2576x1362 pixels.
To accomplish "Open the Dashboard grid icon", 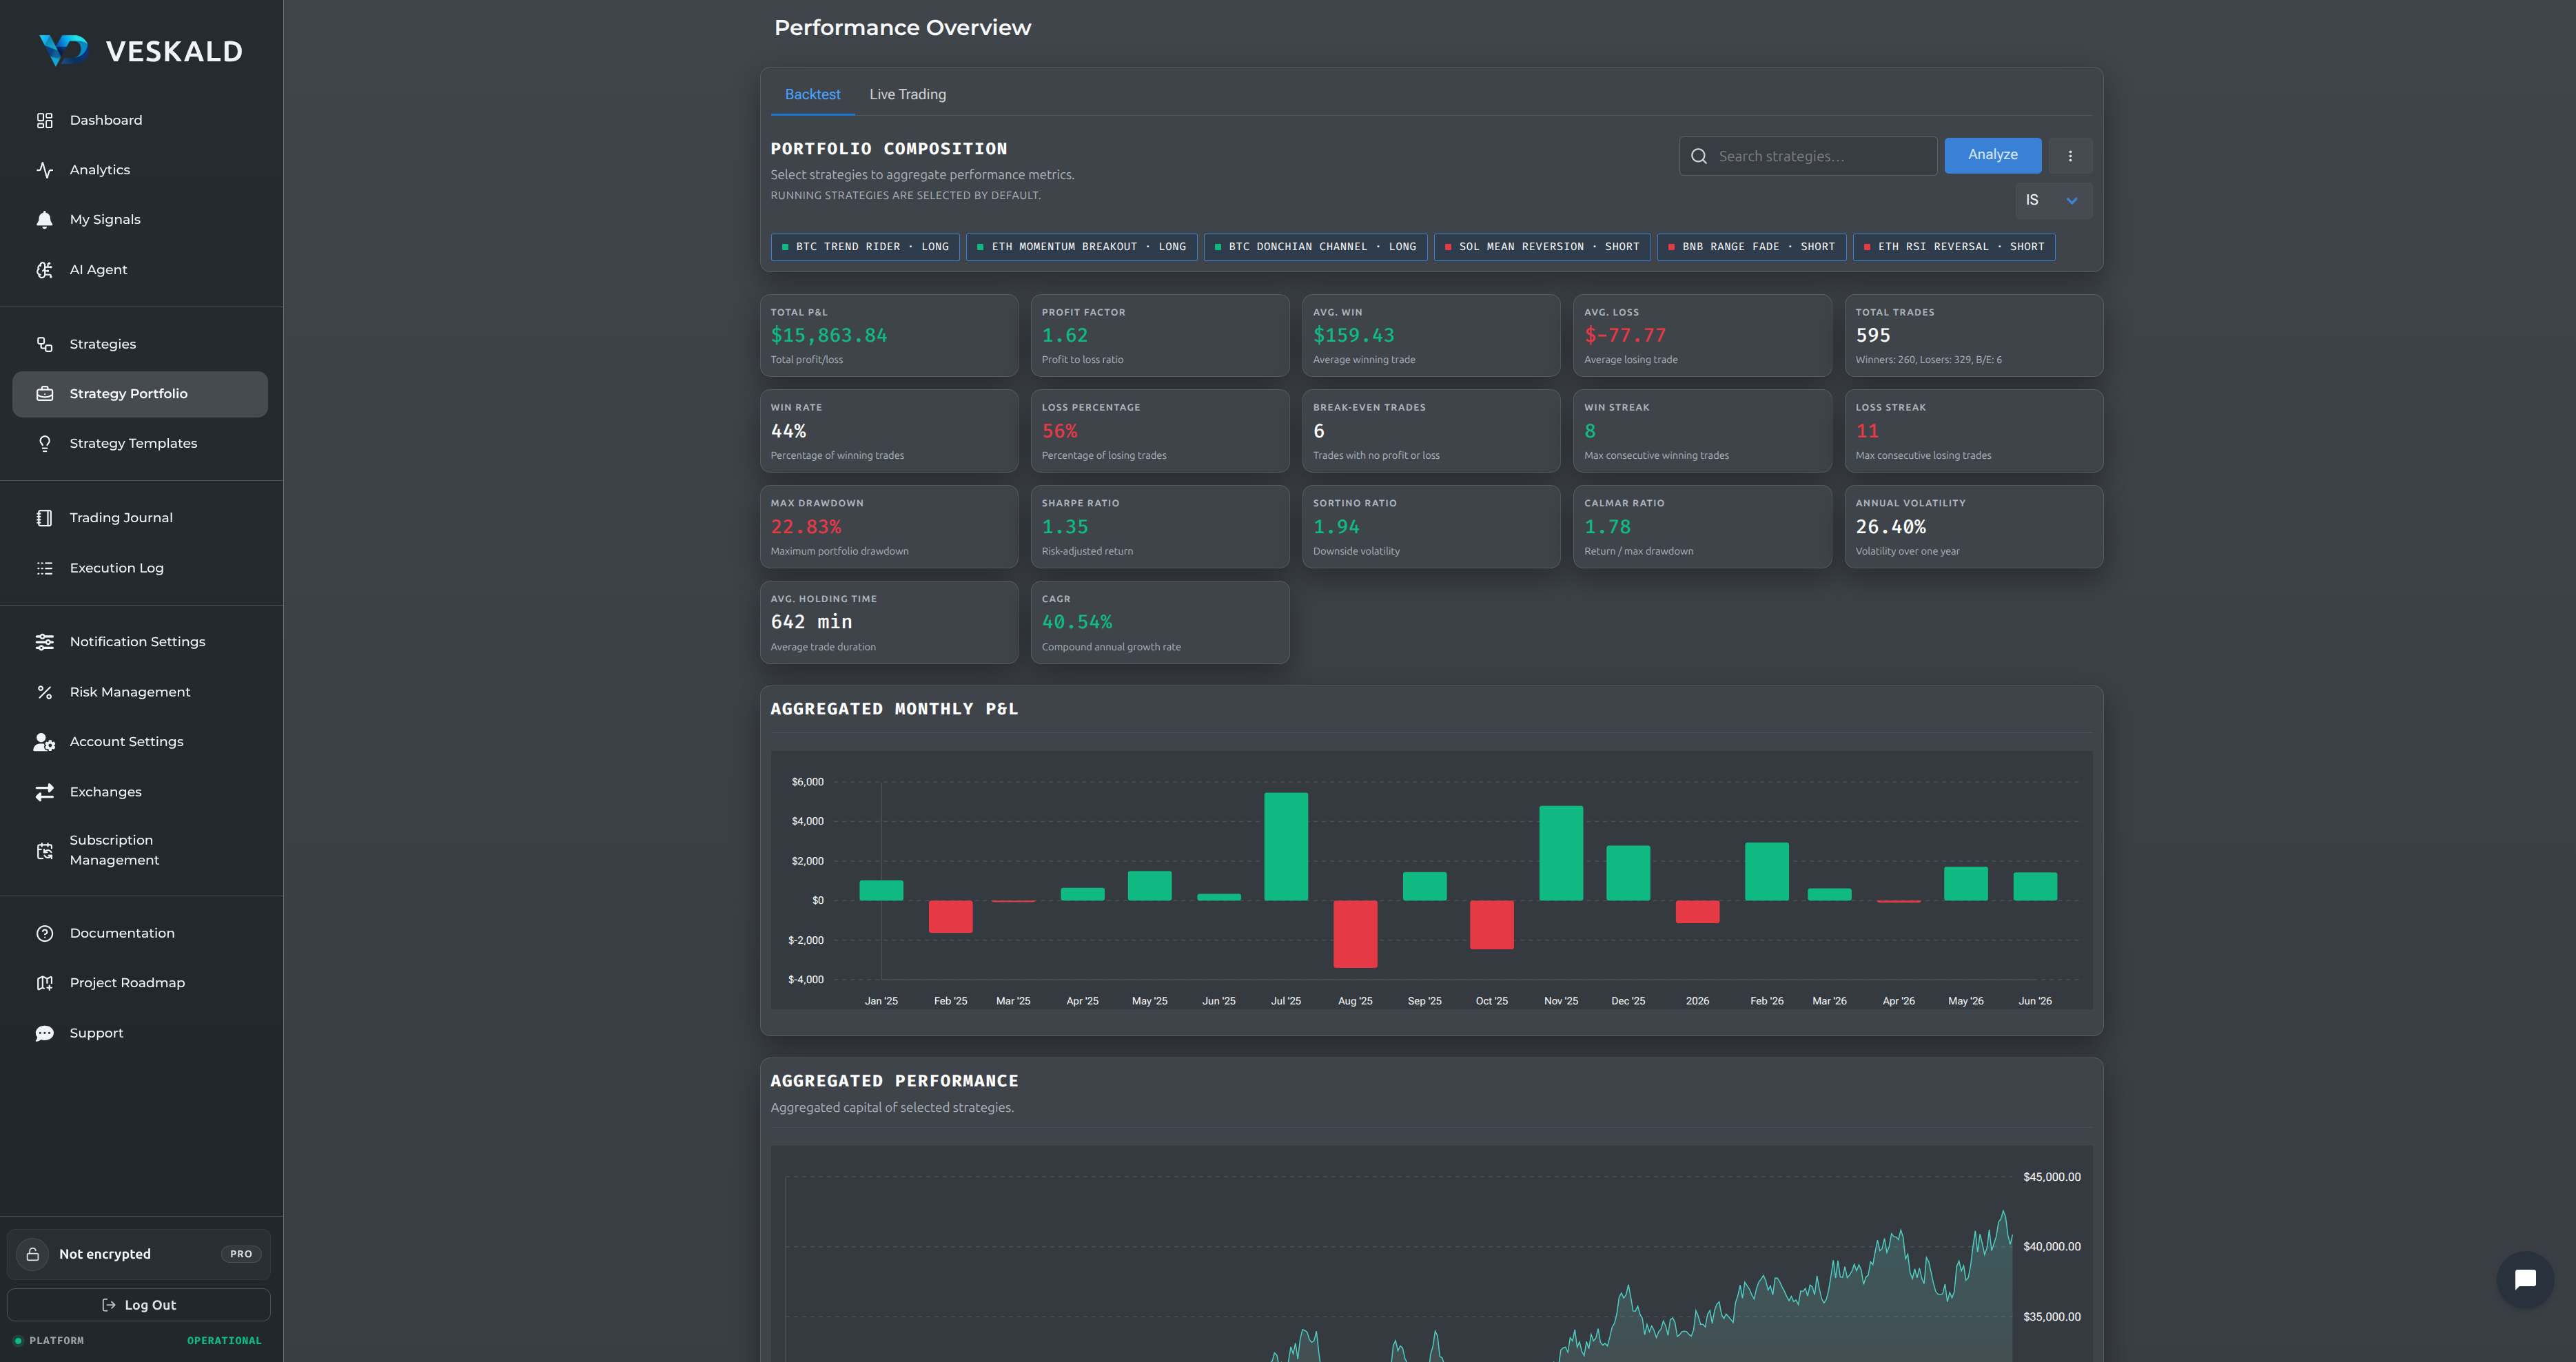I will tap(44, 120).
